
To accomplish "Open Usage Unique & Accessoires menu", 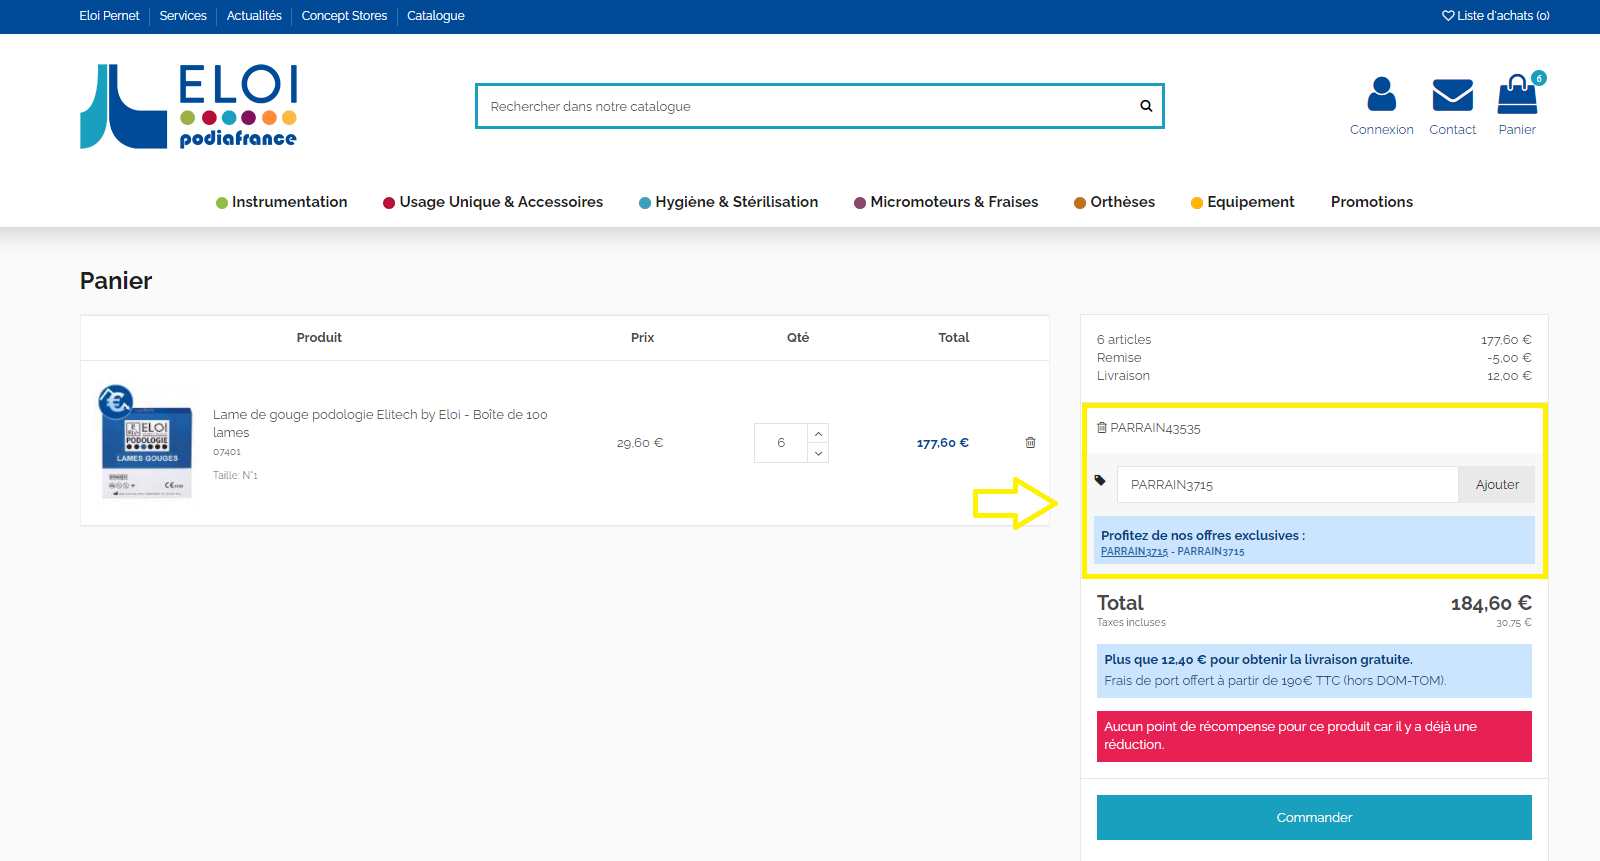I will 493,202.
